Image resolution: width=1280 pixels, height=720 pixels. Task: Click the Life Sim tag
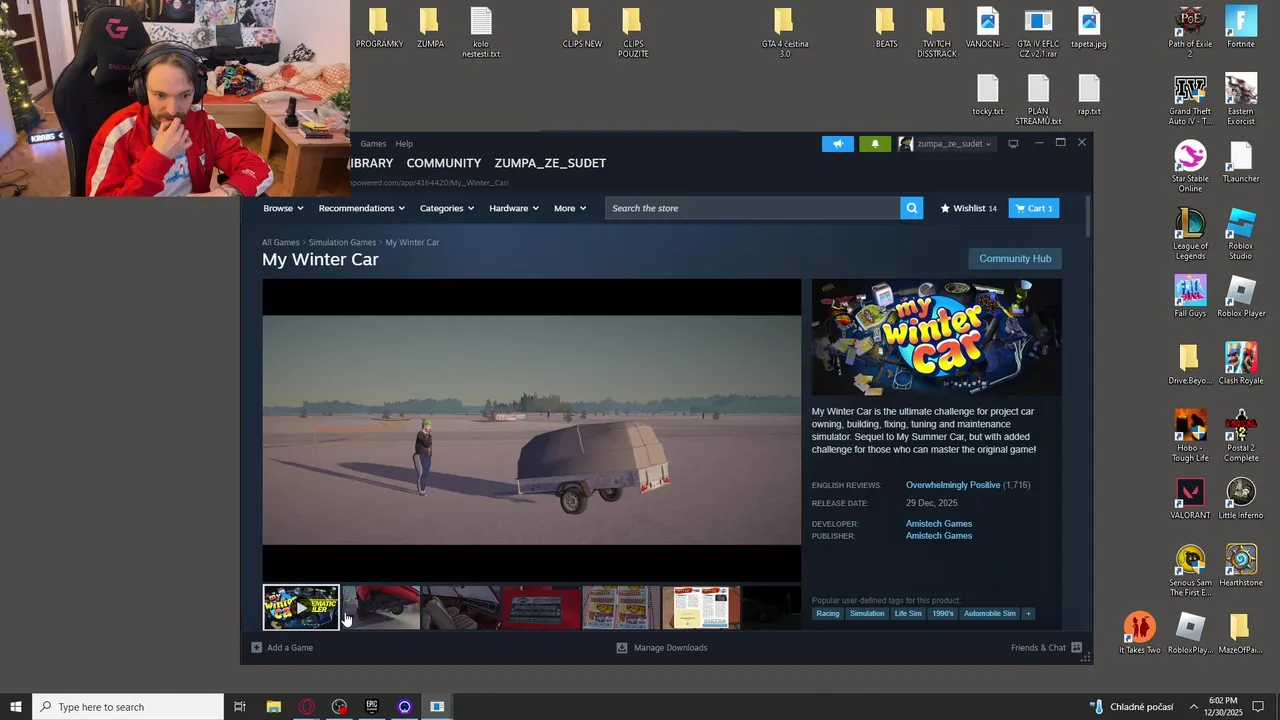coord(908,613)
